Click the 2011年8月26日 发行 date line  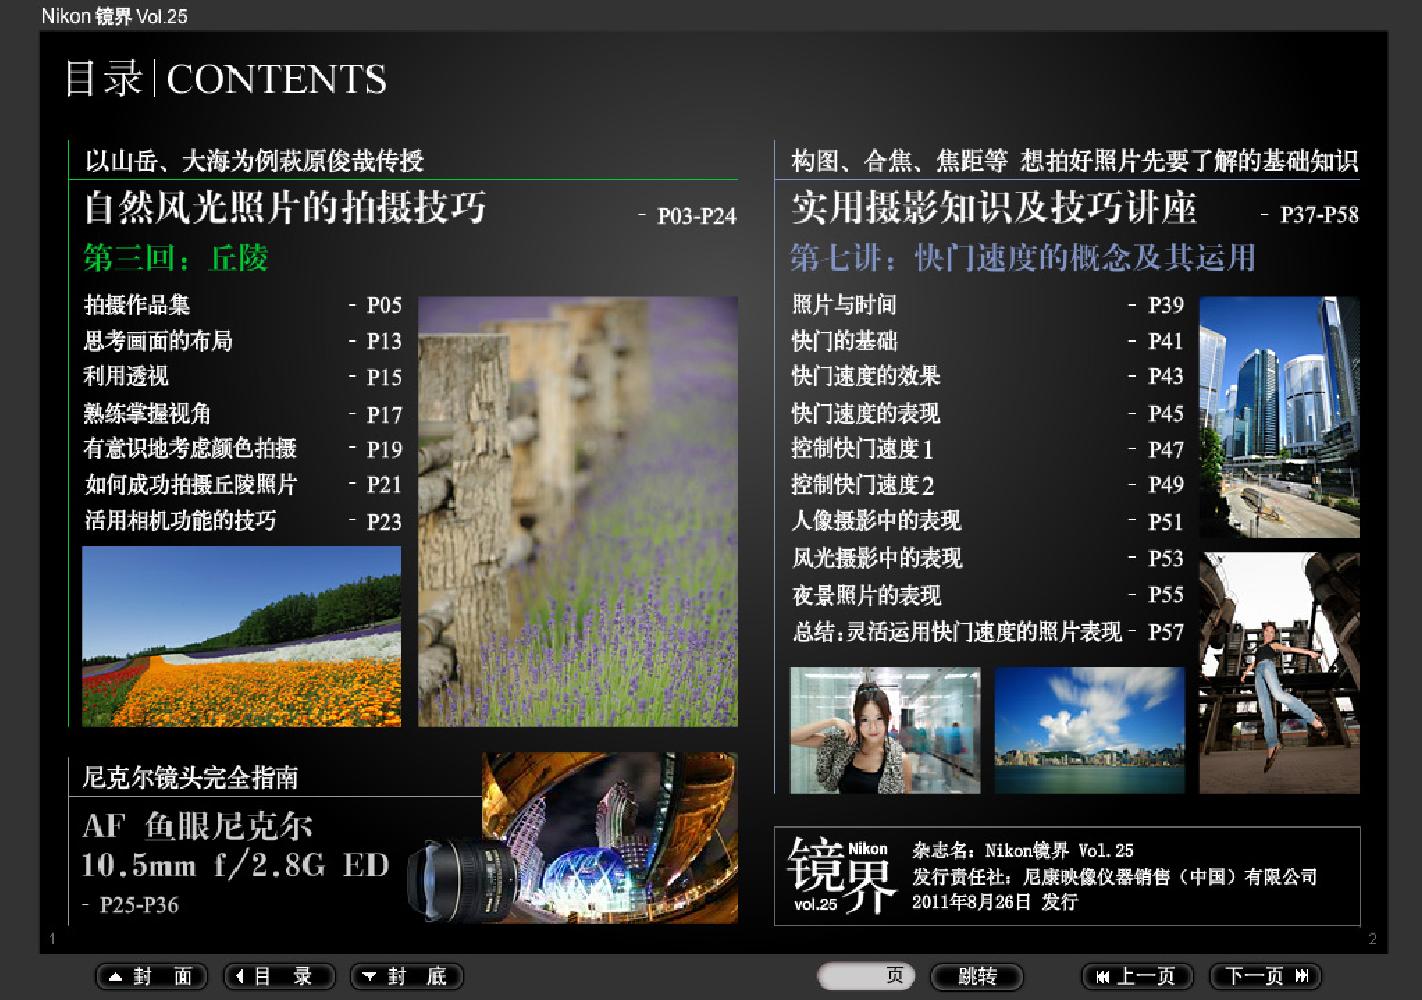[x=995, y=902]
